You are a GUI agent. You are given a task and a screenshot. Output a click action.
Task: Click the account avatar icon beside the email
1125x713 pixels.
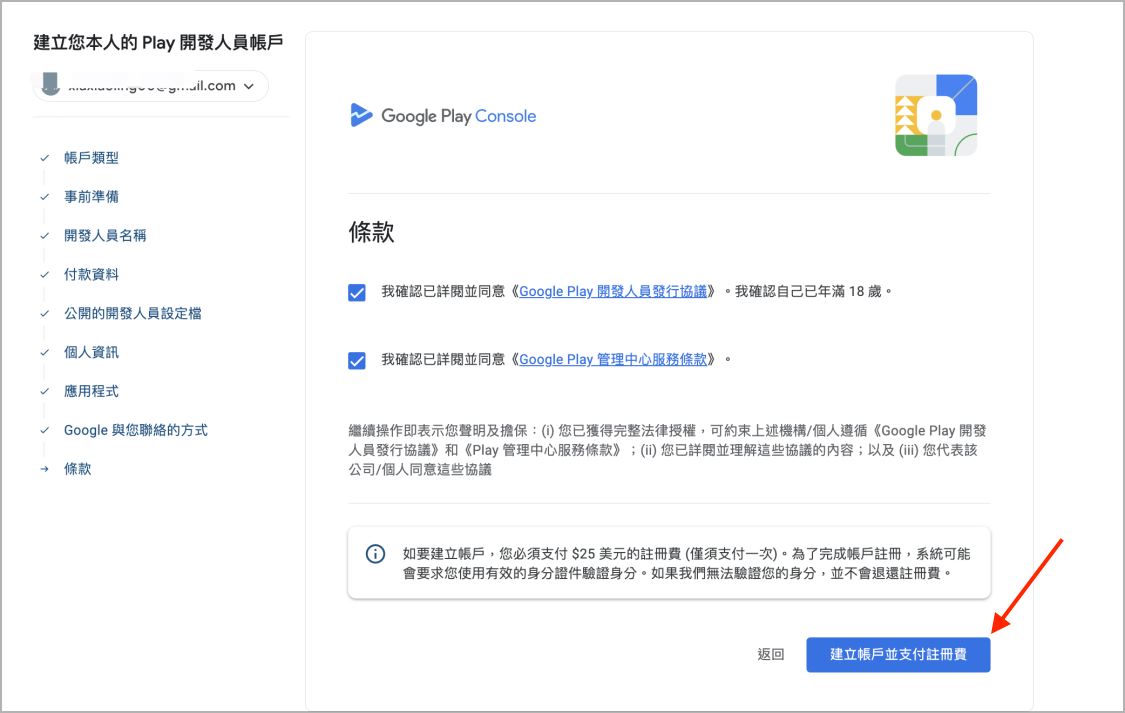coord(50,85)
